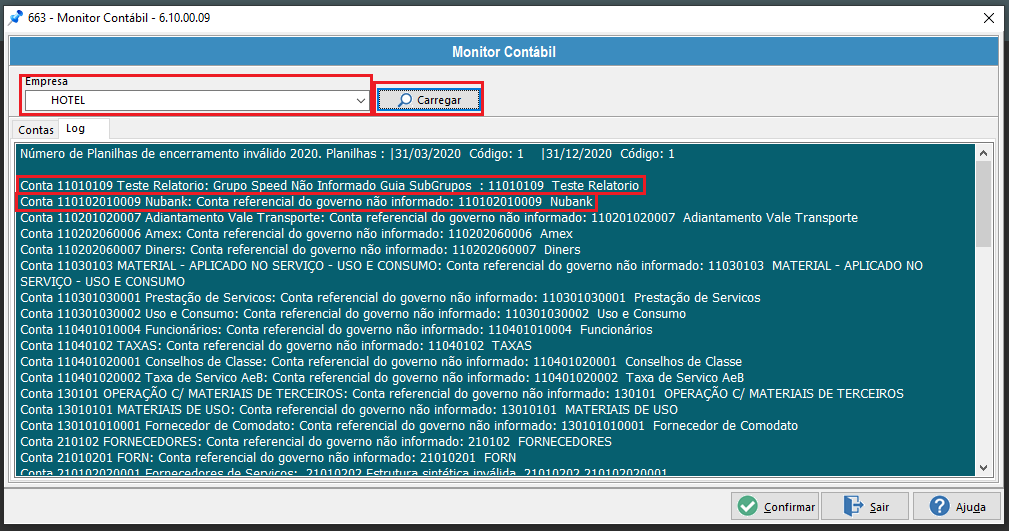Open Ajuda help button

957,507
